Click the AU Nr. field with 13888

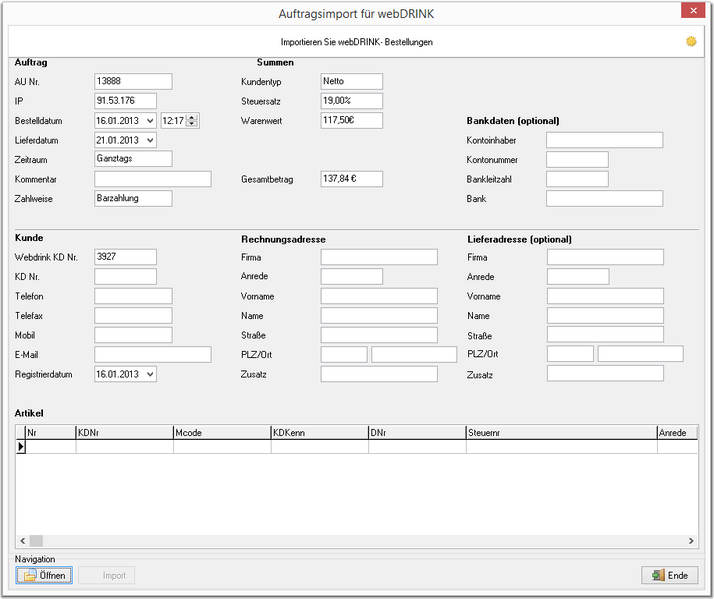tap(133, 82)
